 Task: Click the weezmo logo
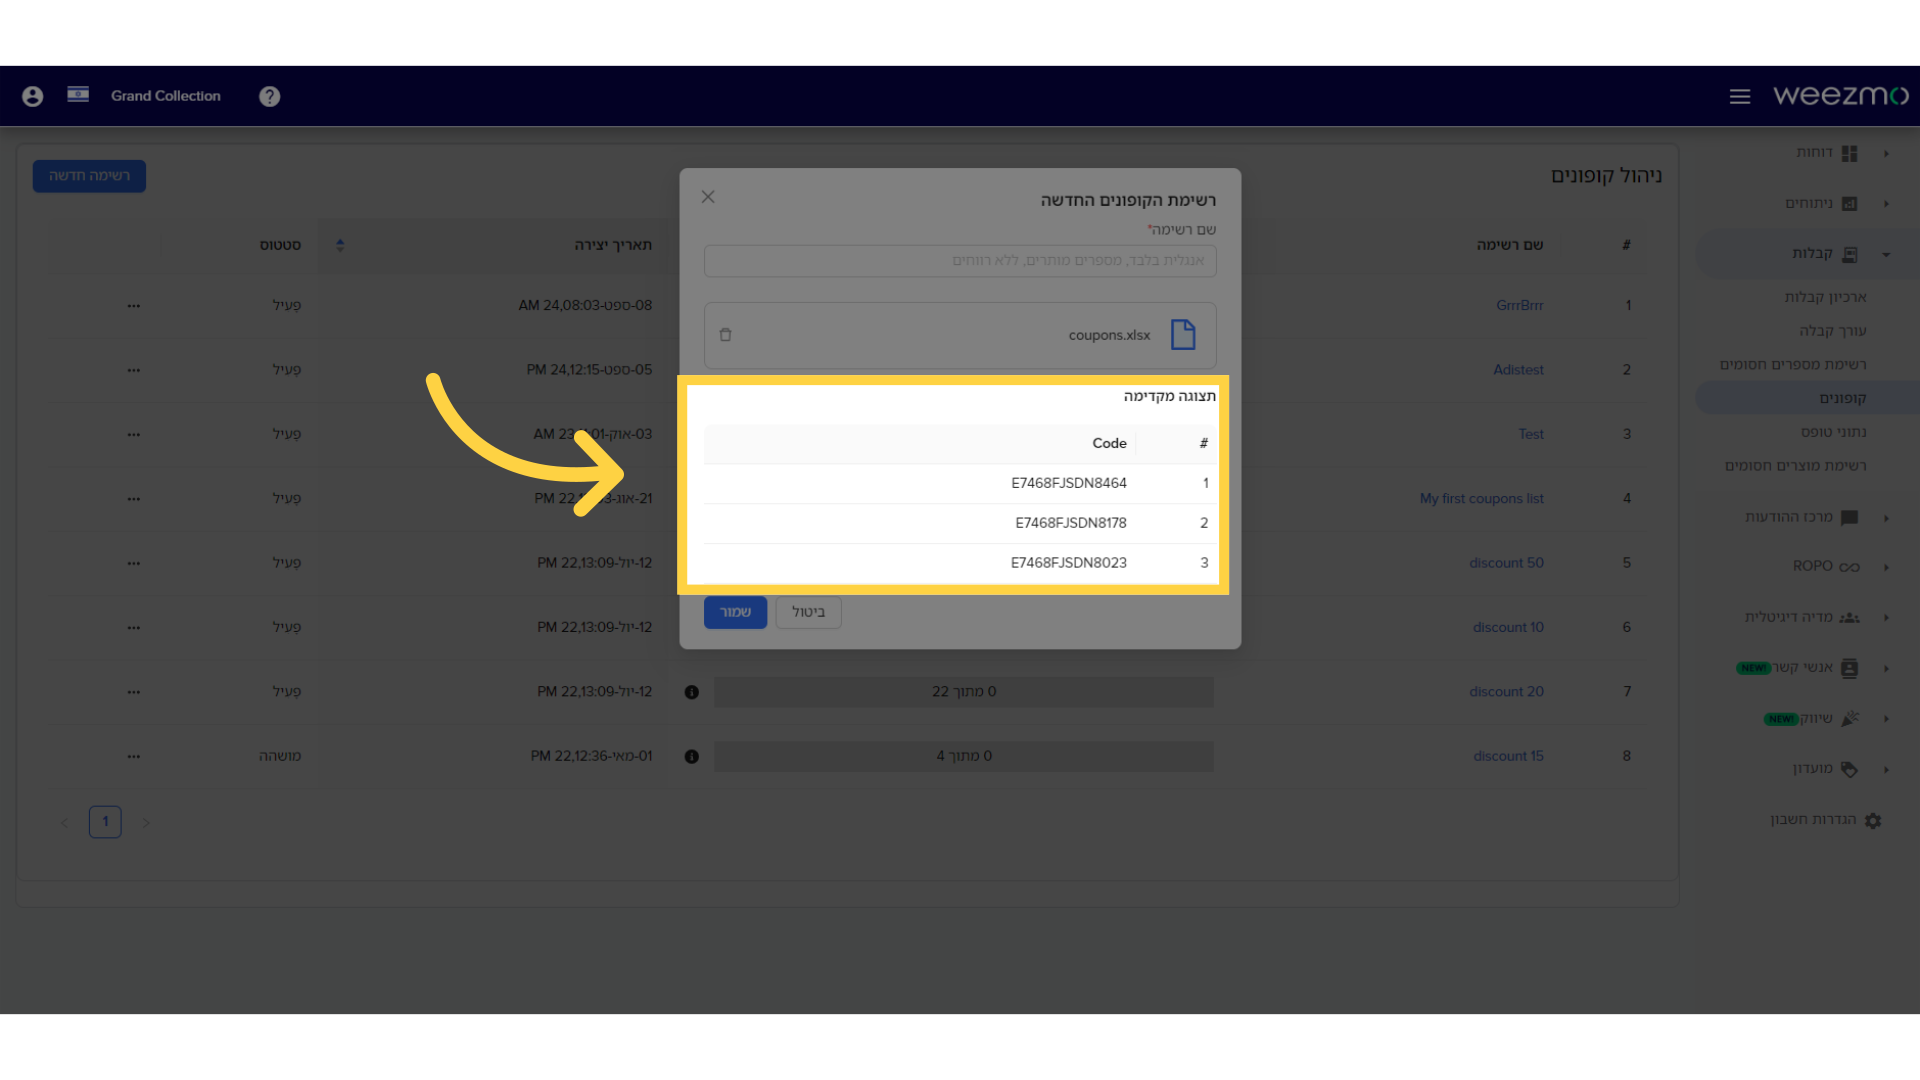point(1841,95)
